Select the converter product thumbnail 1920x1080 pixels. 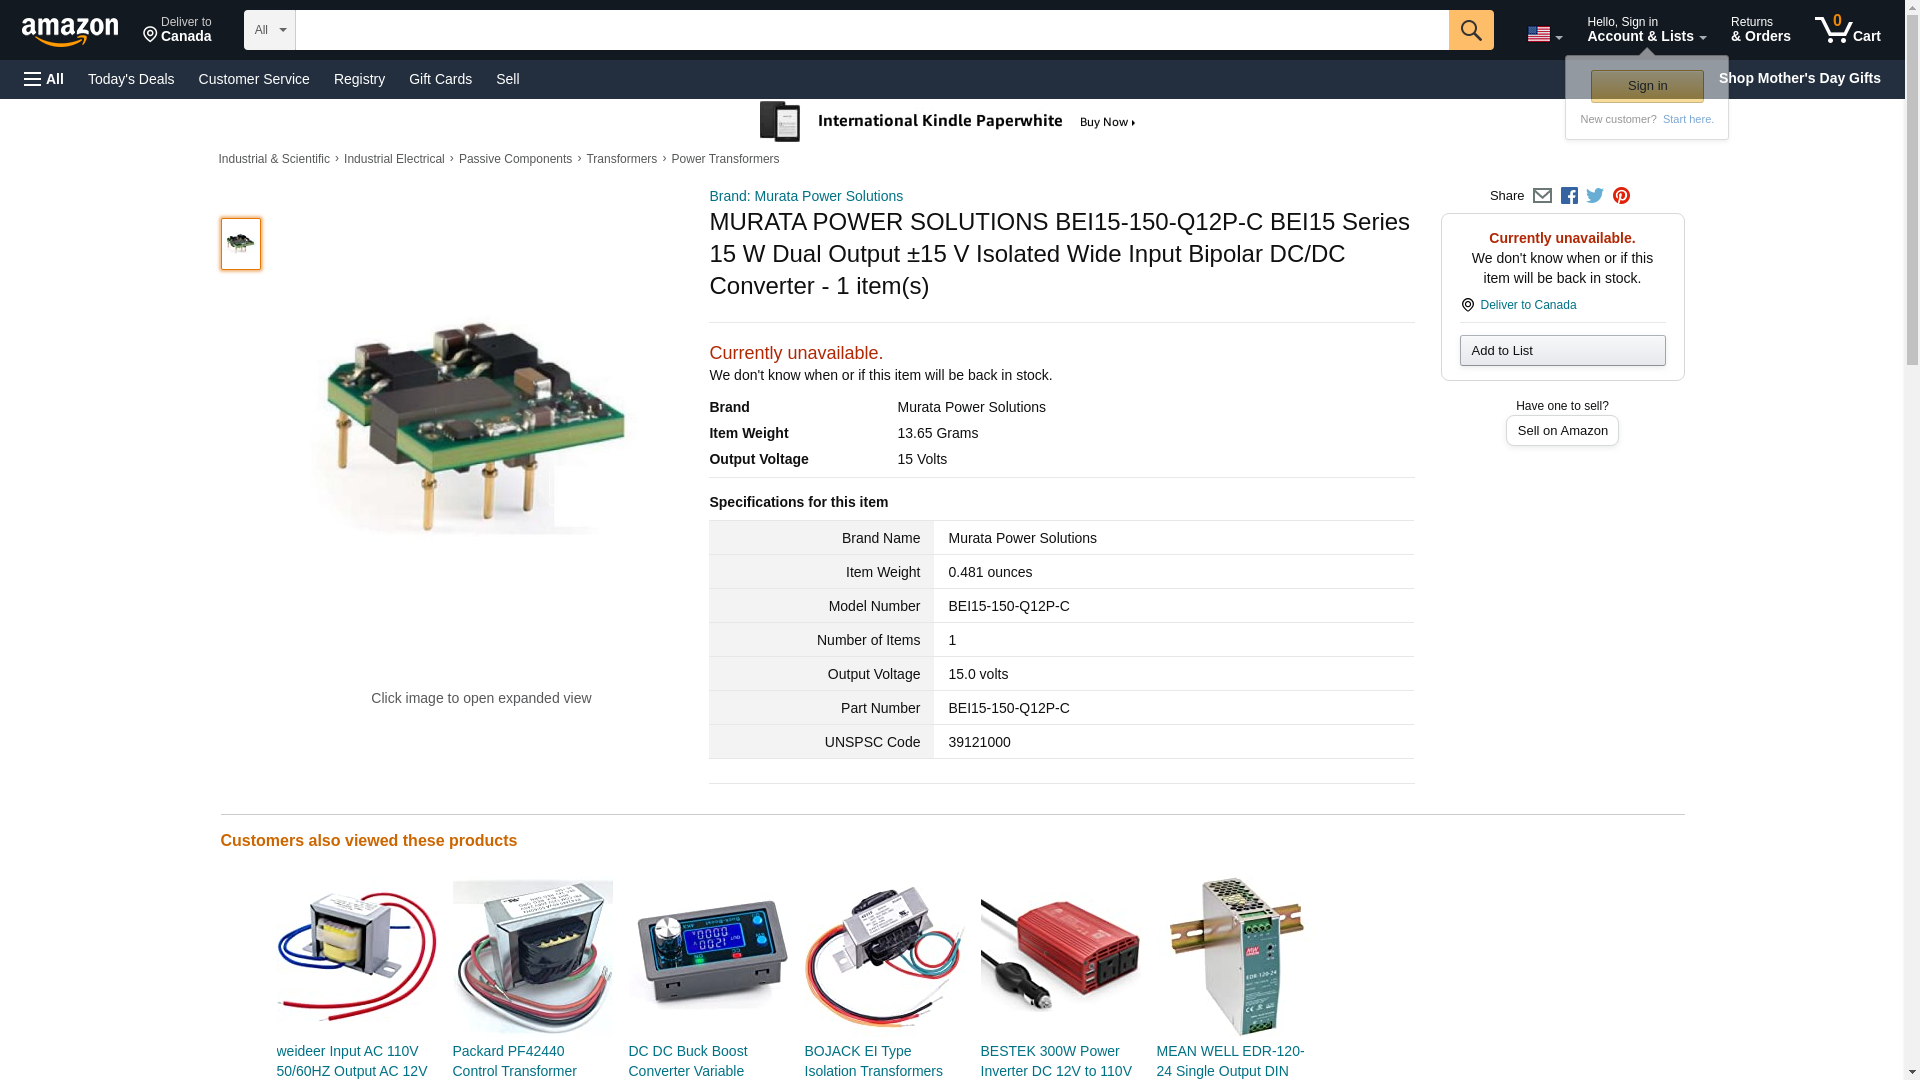pos(241,244)
